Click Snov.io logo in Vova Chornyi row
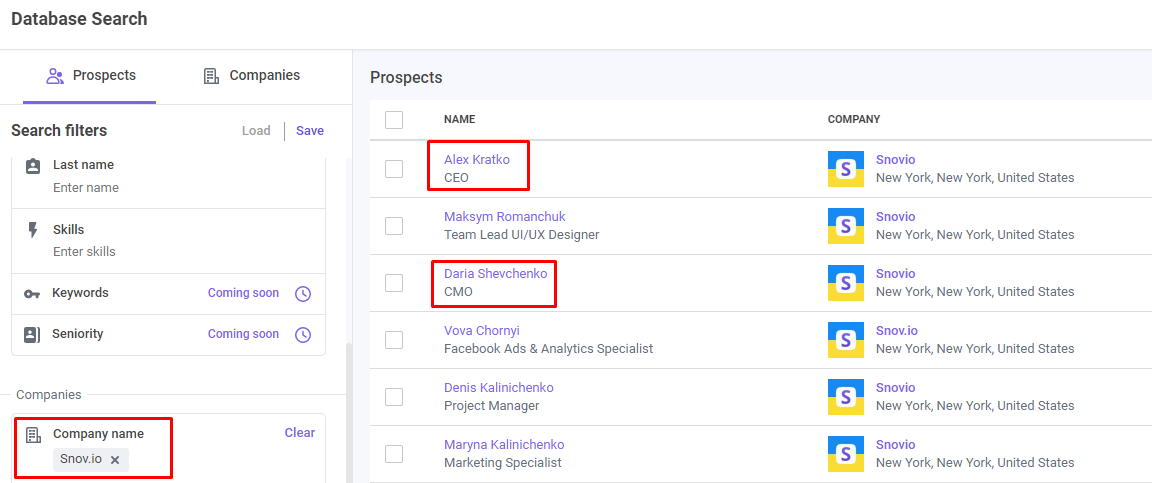1152x483 pixels. pyautogui.click(x=846, y=340)
